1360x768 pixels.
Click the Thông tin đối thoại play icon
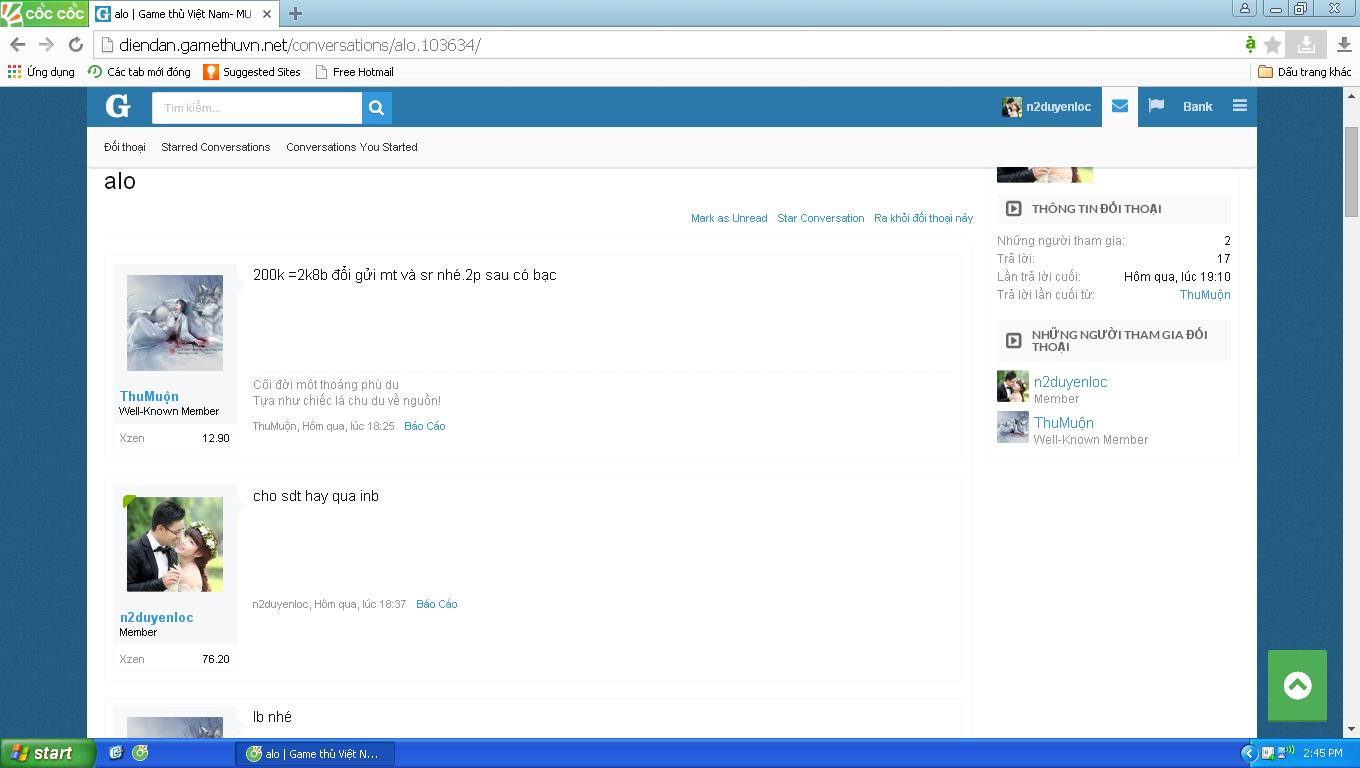pos(1013,209)
